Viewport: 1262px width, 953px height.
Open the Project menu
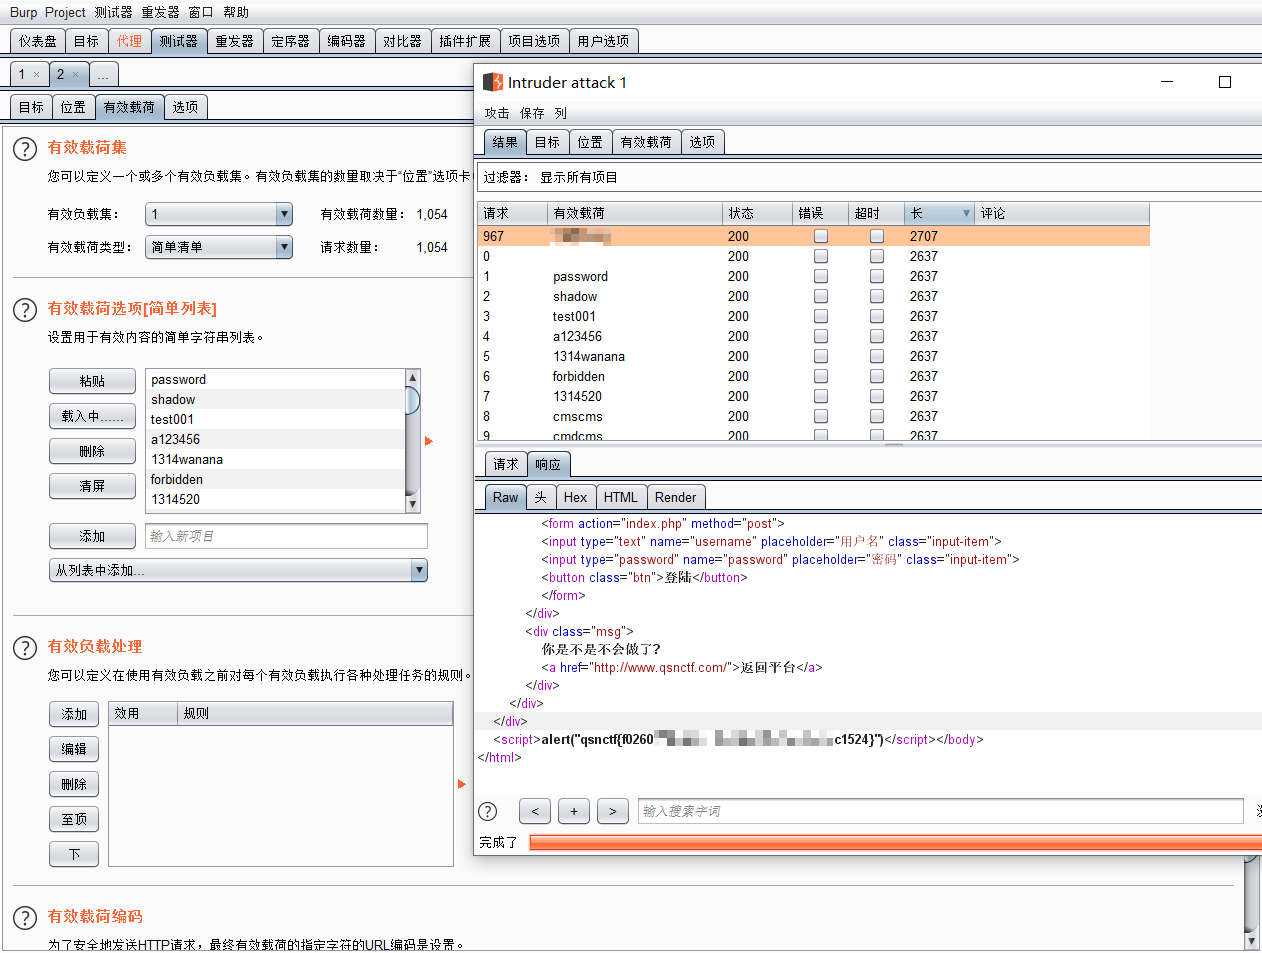pos(65,12)
